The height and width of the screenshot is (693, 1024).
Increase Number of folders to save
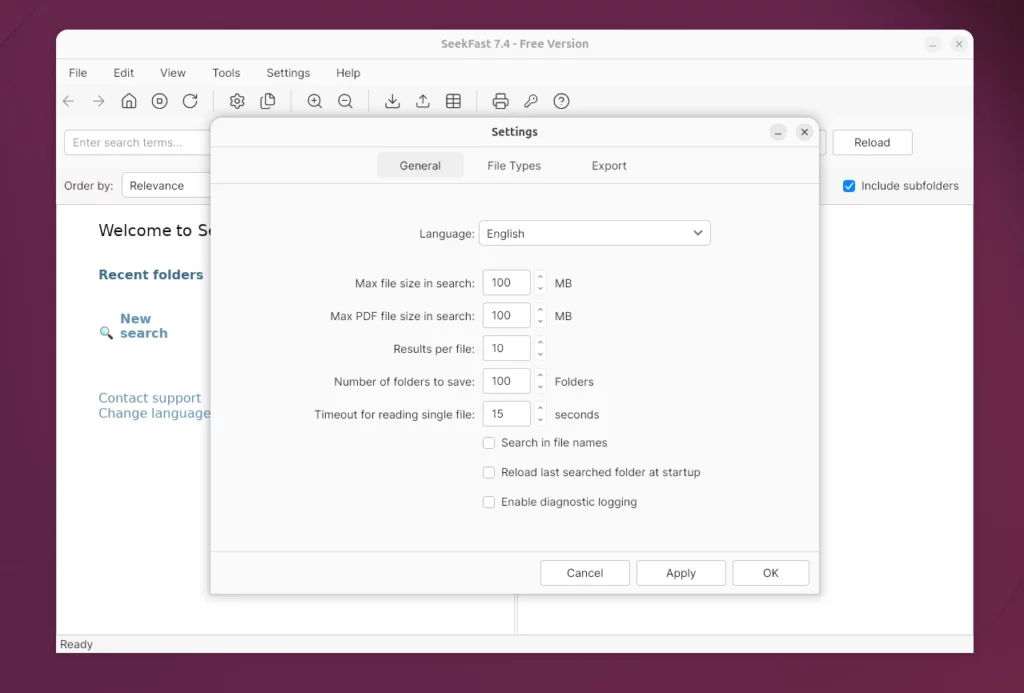(540, 376)
